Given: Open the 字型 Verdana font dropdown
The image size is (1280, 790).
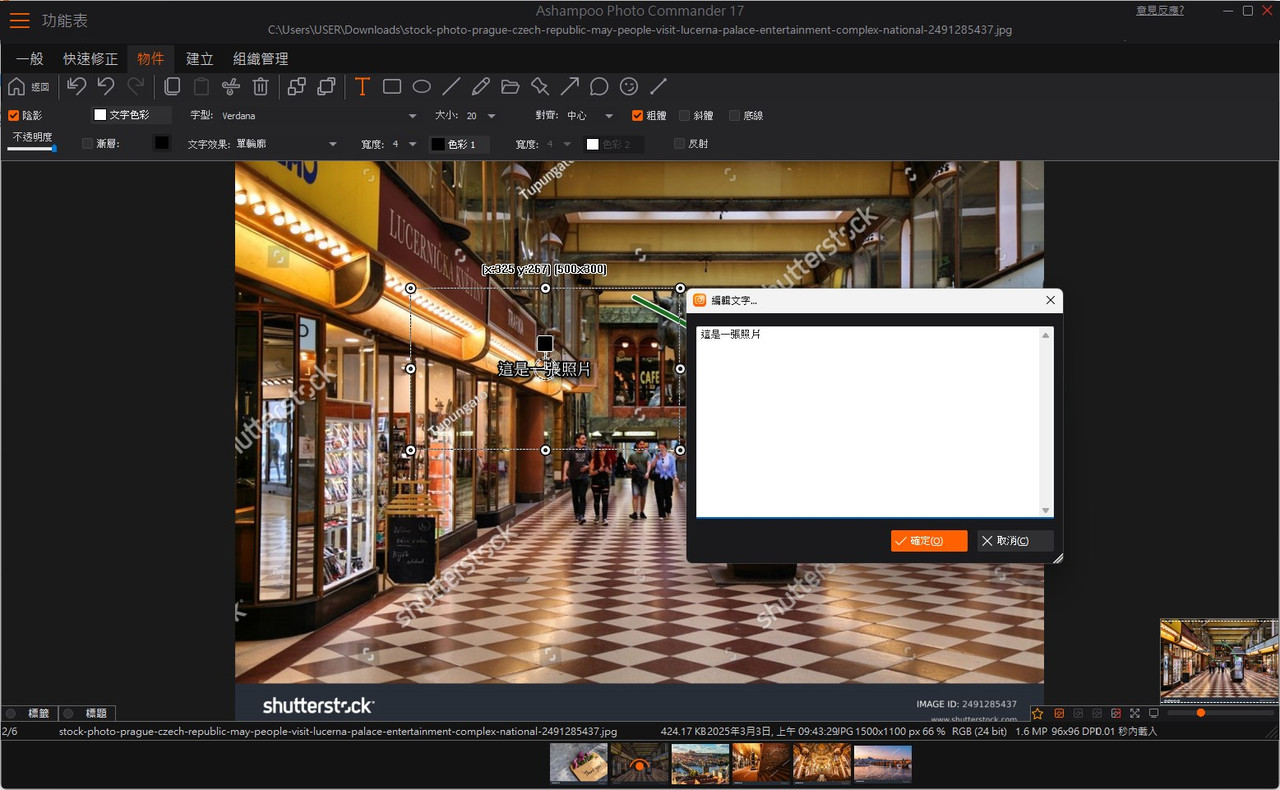Looking at the screenshot, I should click(319, 116).
